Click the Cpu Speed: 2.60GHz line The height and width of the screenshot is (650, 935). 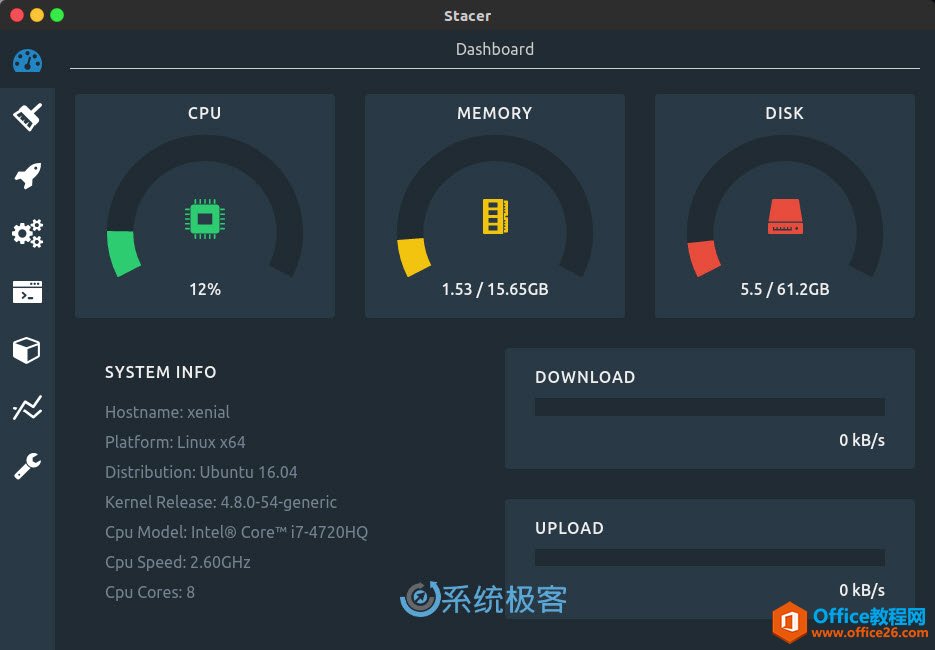(178, 562)
